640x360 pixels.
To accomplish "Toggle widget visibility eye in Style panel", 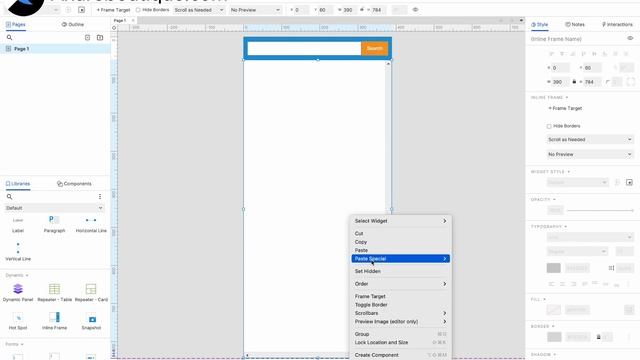I will pyautogui.click(x=630, y=38).
